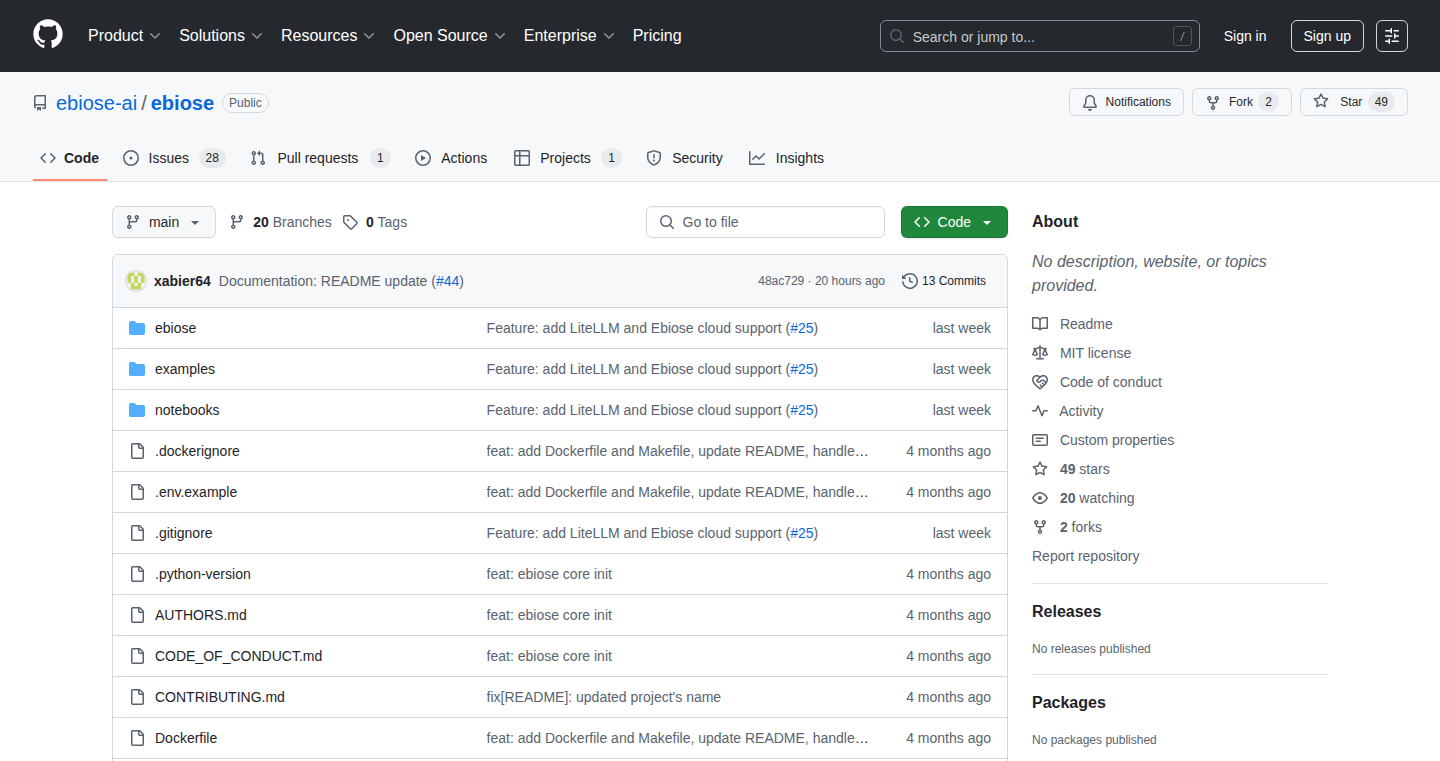Switch to the Actions tab

point(451,158)
